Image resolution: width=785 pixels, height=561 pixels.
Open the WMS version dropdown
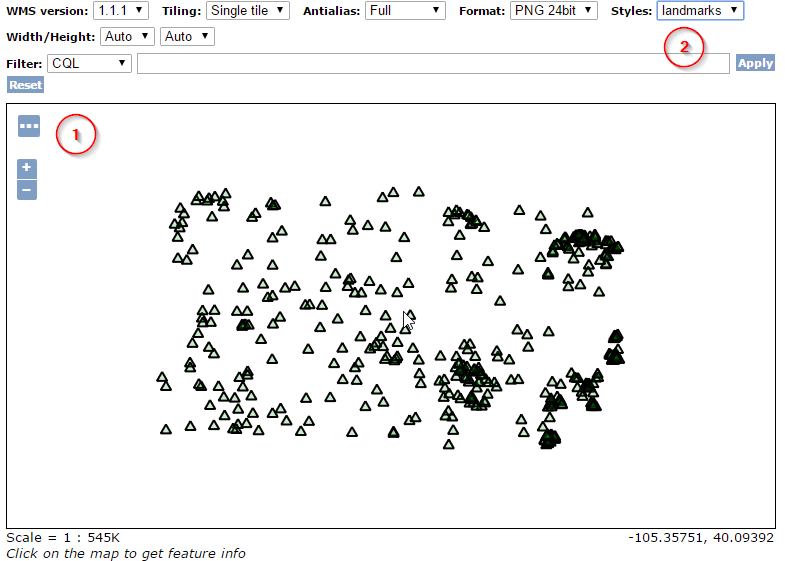(121, 11)
